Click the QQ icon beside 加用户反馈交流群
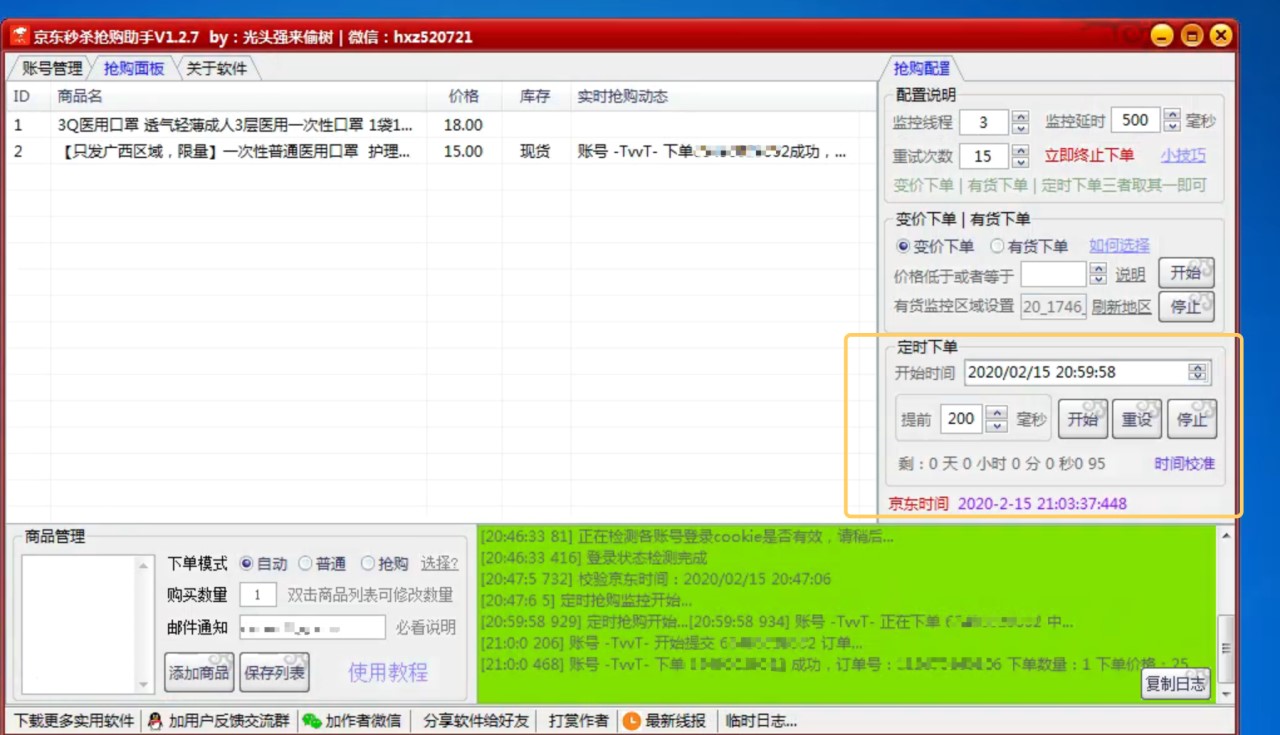Viewport: 1280px width, 735px height. pos(153,720)
